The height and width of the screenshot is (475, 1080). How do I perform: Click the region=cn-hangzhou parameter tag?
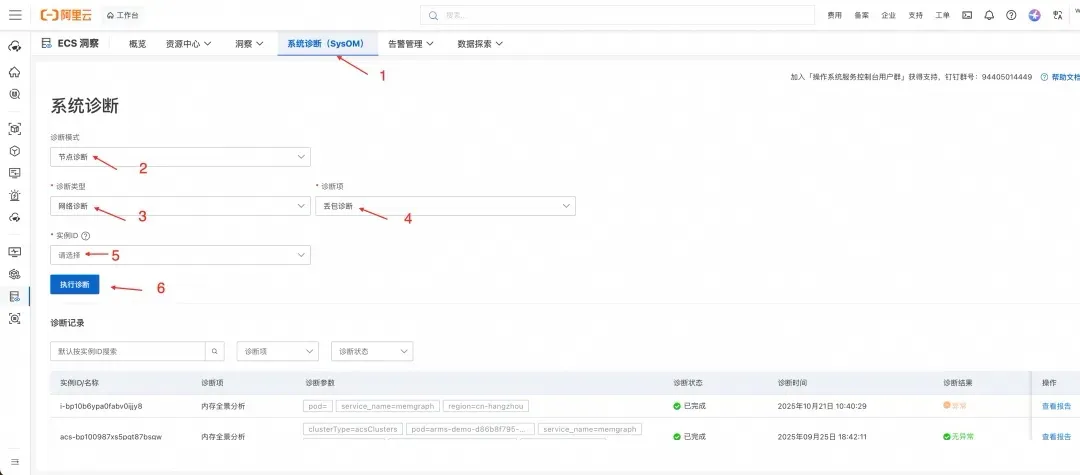pos(486,406)
